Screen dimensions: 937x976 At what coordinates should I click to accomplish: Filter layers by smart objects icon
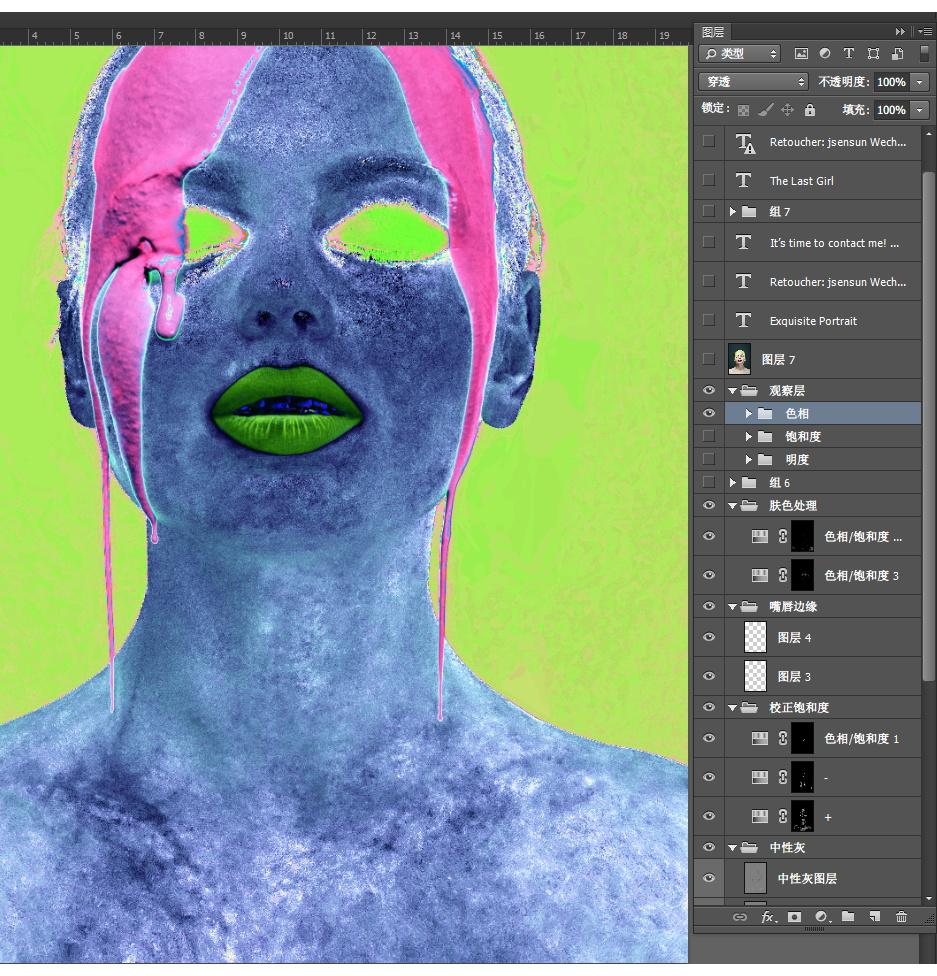897,54
